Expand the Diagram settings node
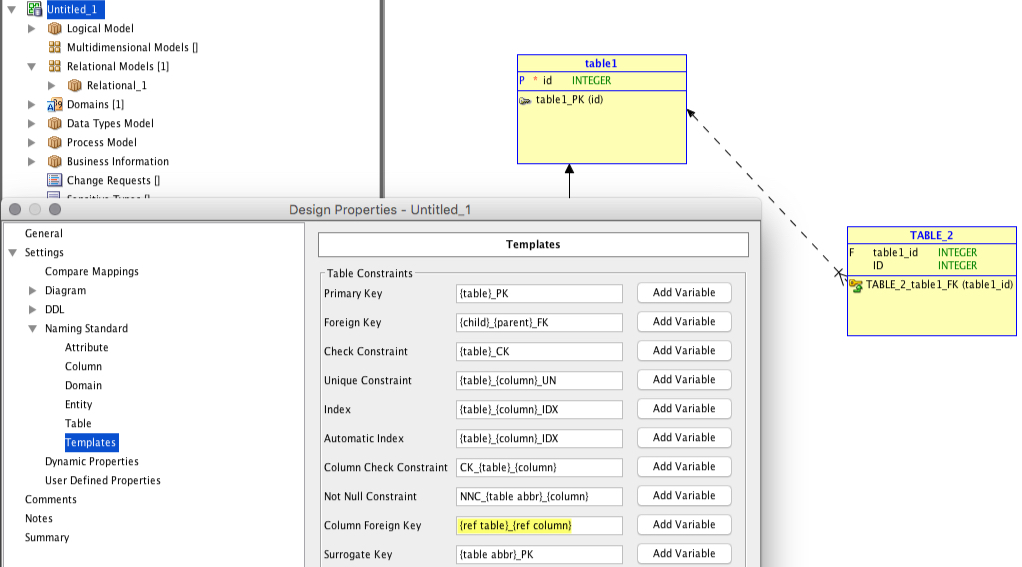The height and width of the screenshot is (567, 1022). point(33,291)
